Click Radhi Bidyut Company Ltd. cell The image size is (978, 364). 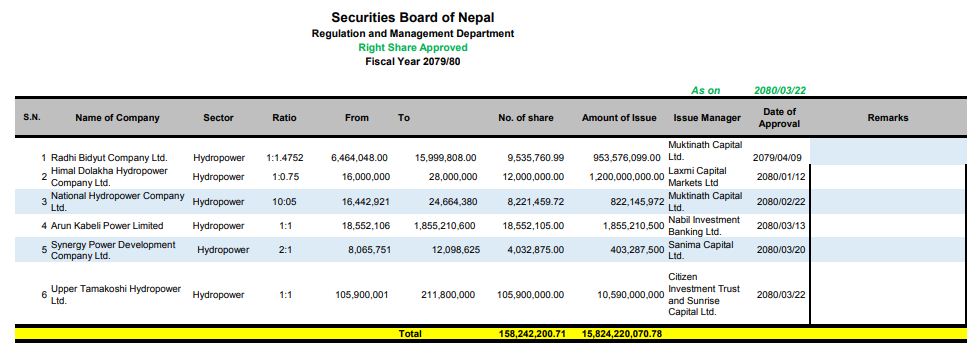(109, 158)
